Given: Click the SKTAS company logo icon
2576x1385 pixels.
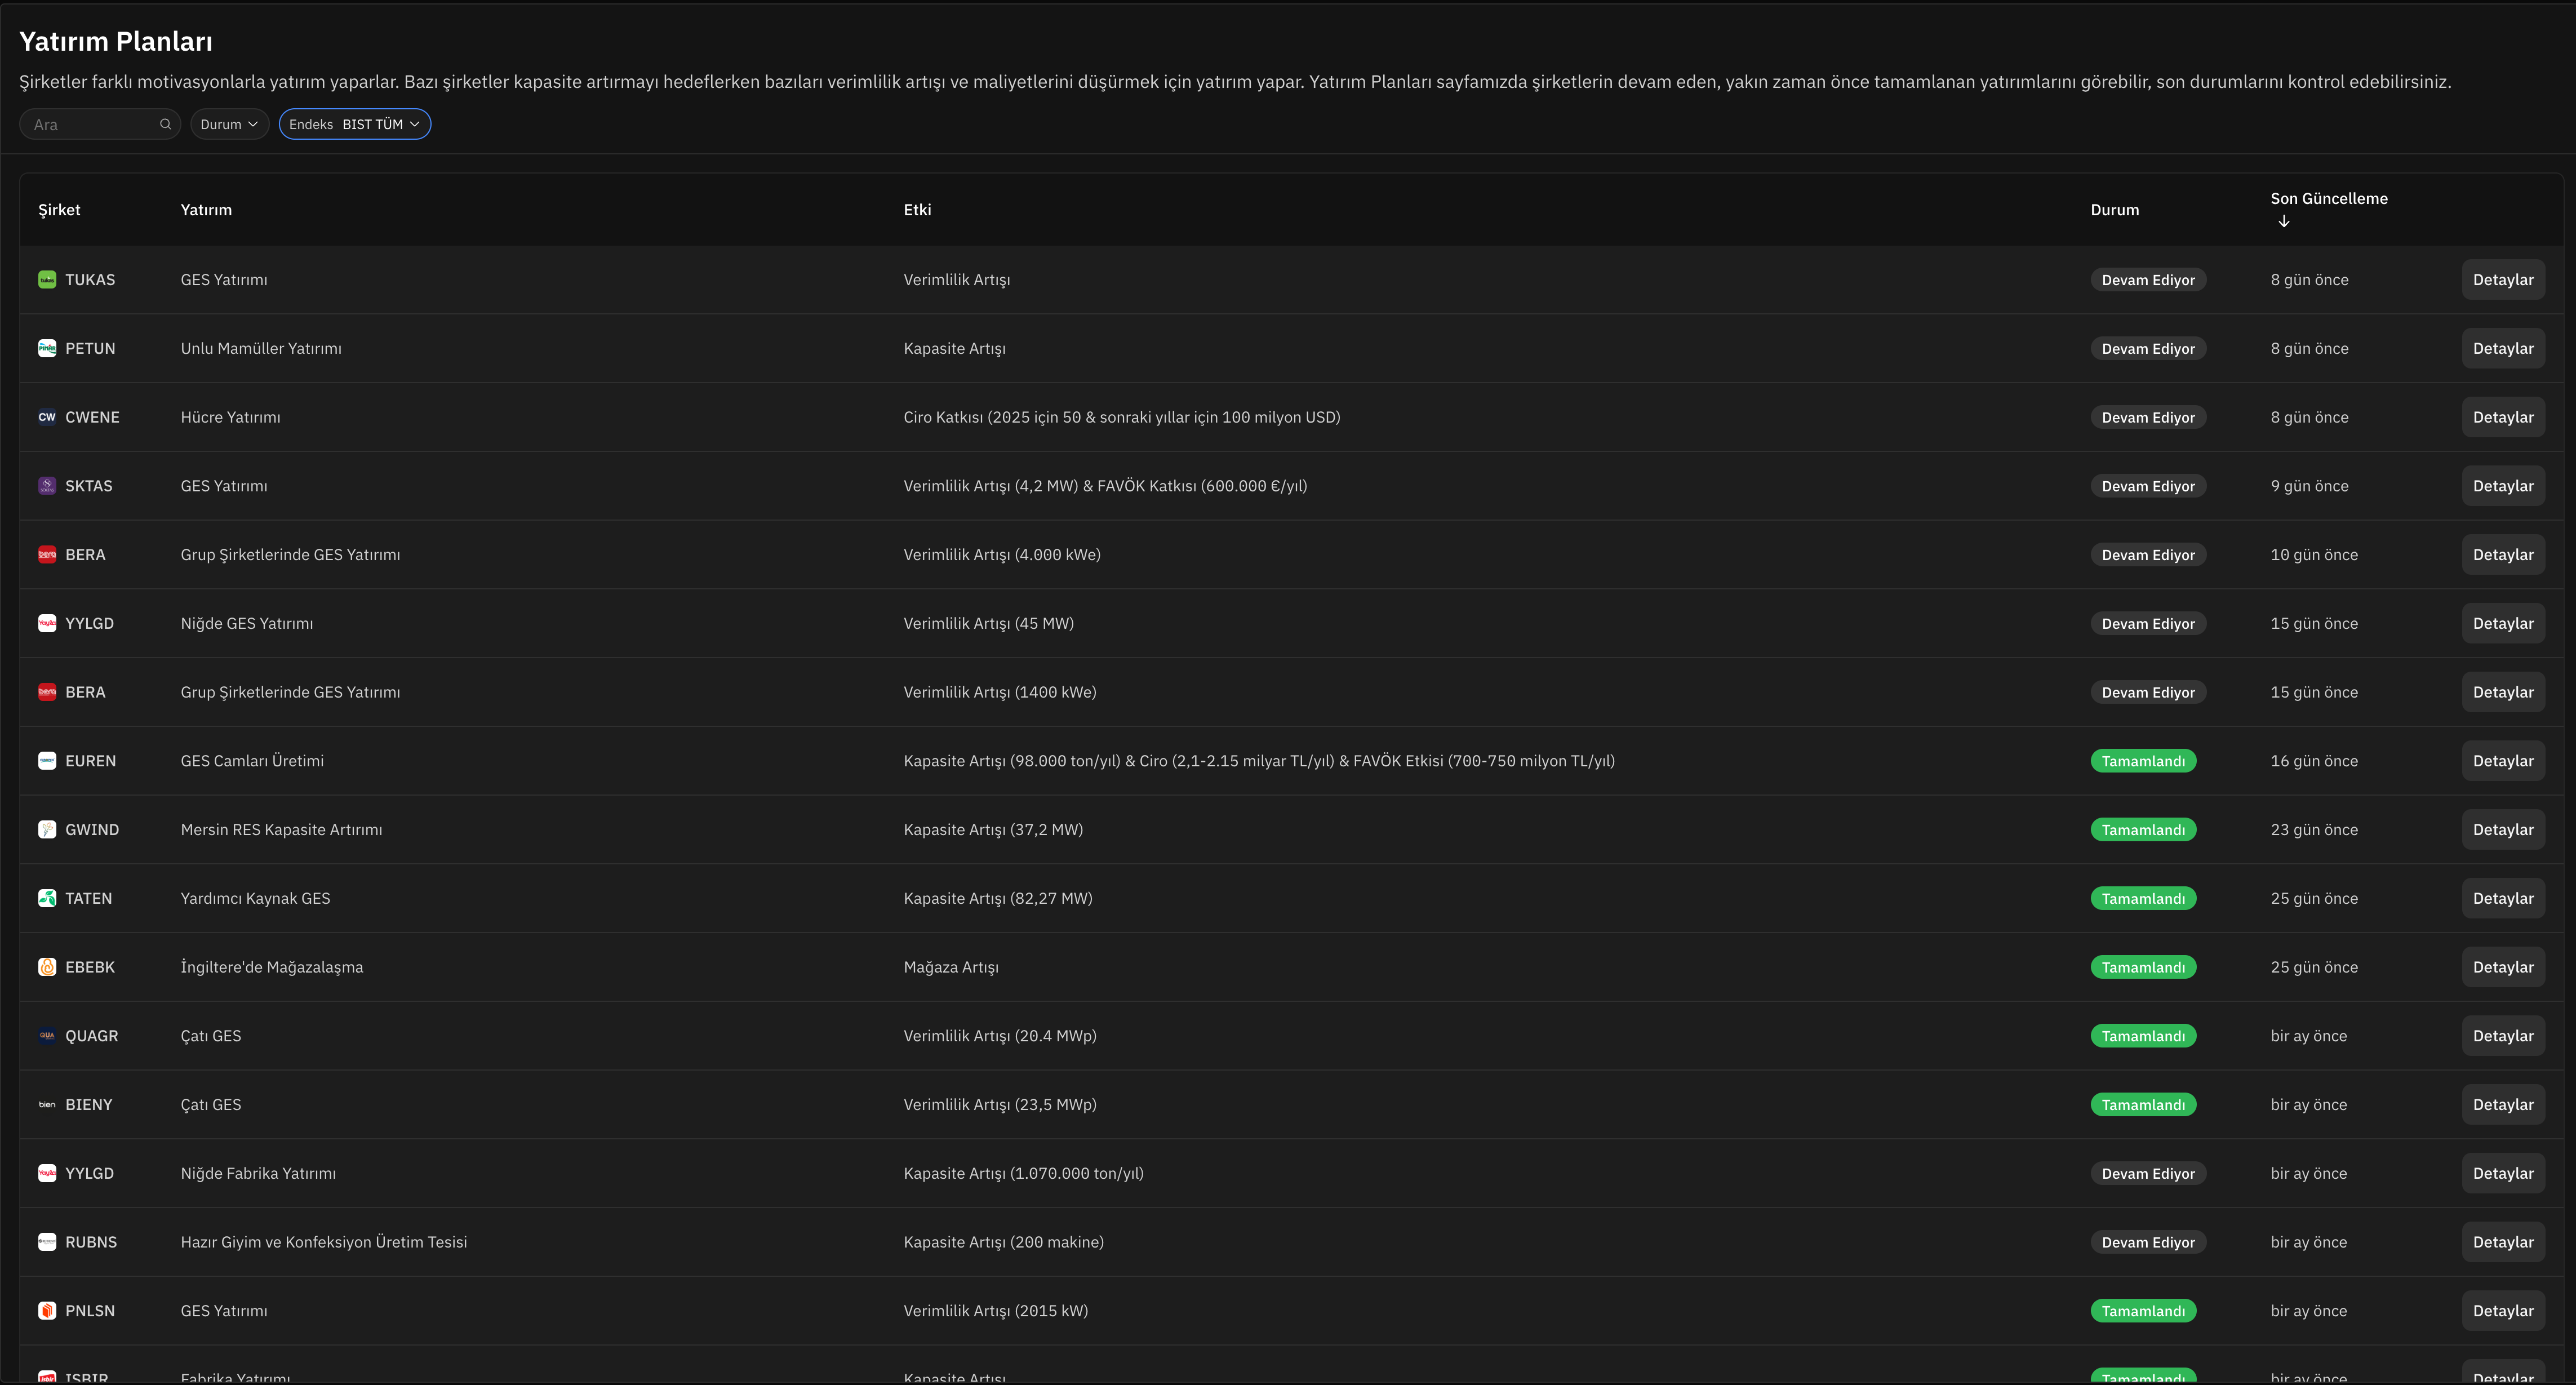Looking at the screenshot, I should click(47, 486).
